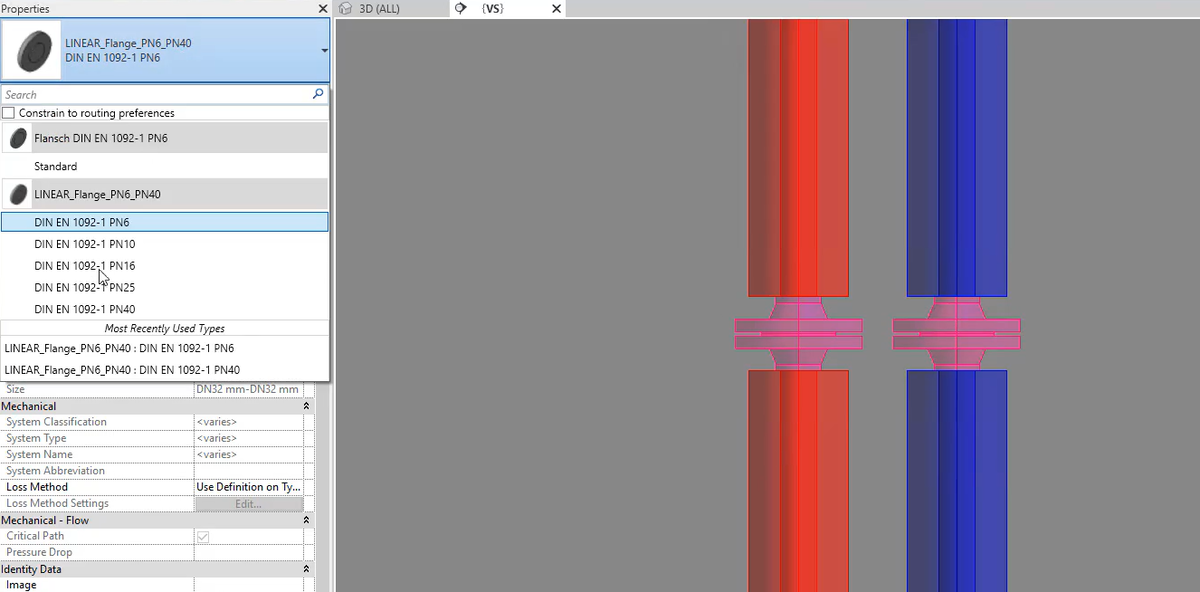Click the Search type field
The width and height of the screenshot is (1200, 592).
(x=156, y=94)
